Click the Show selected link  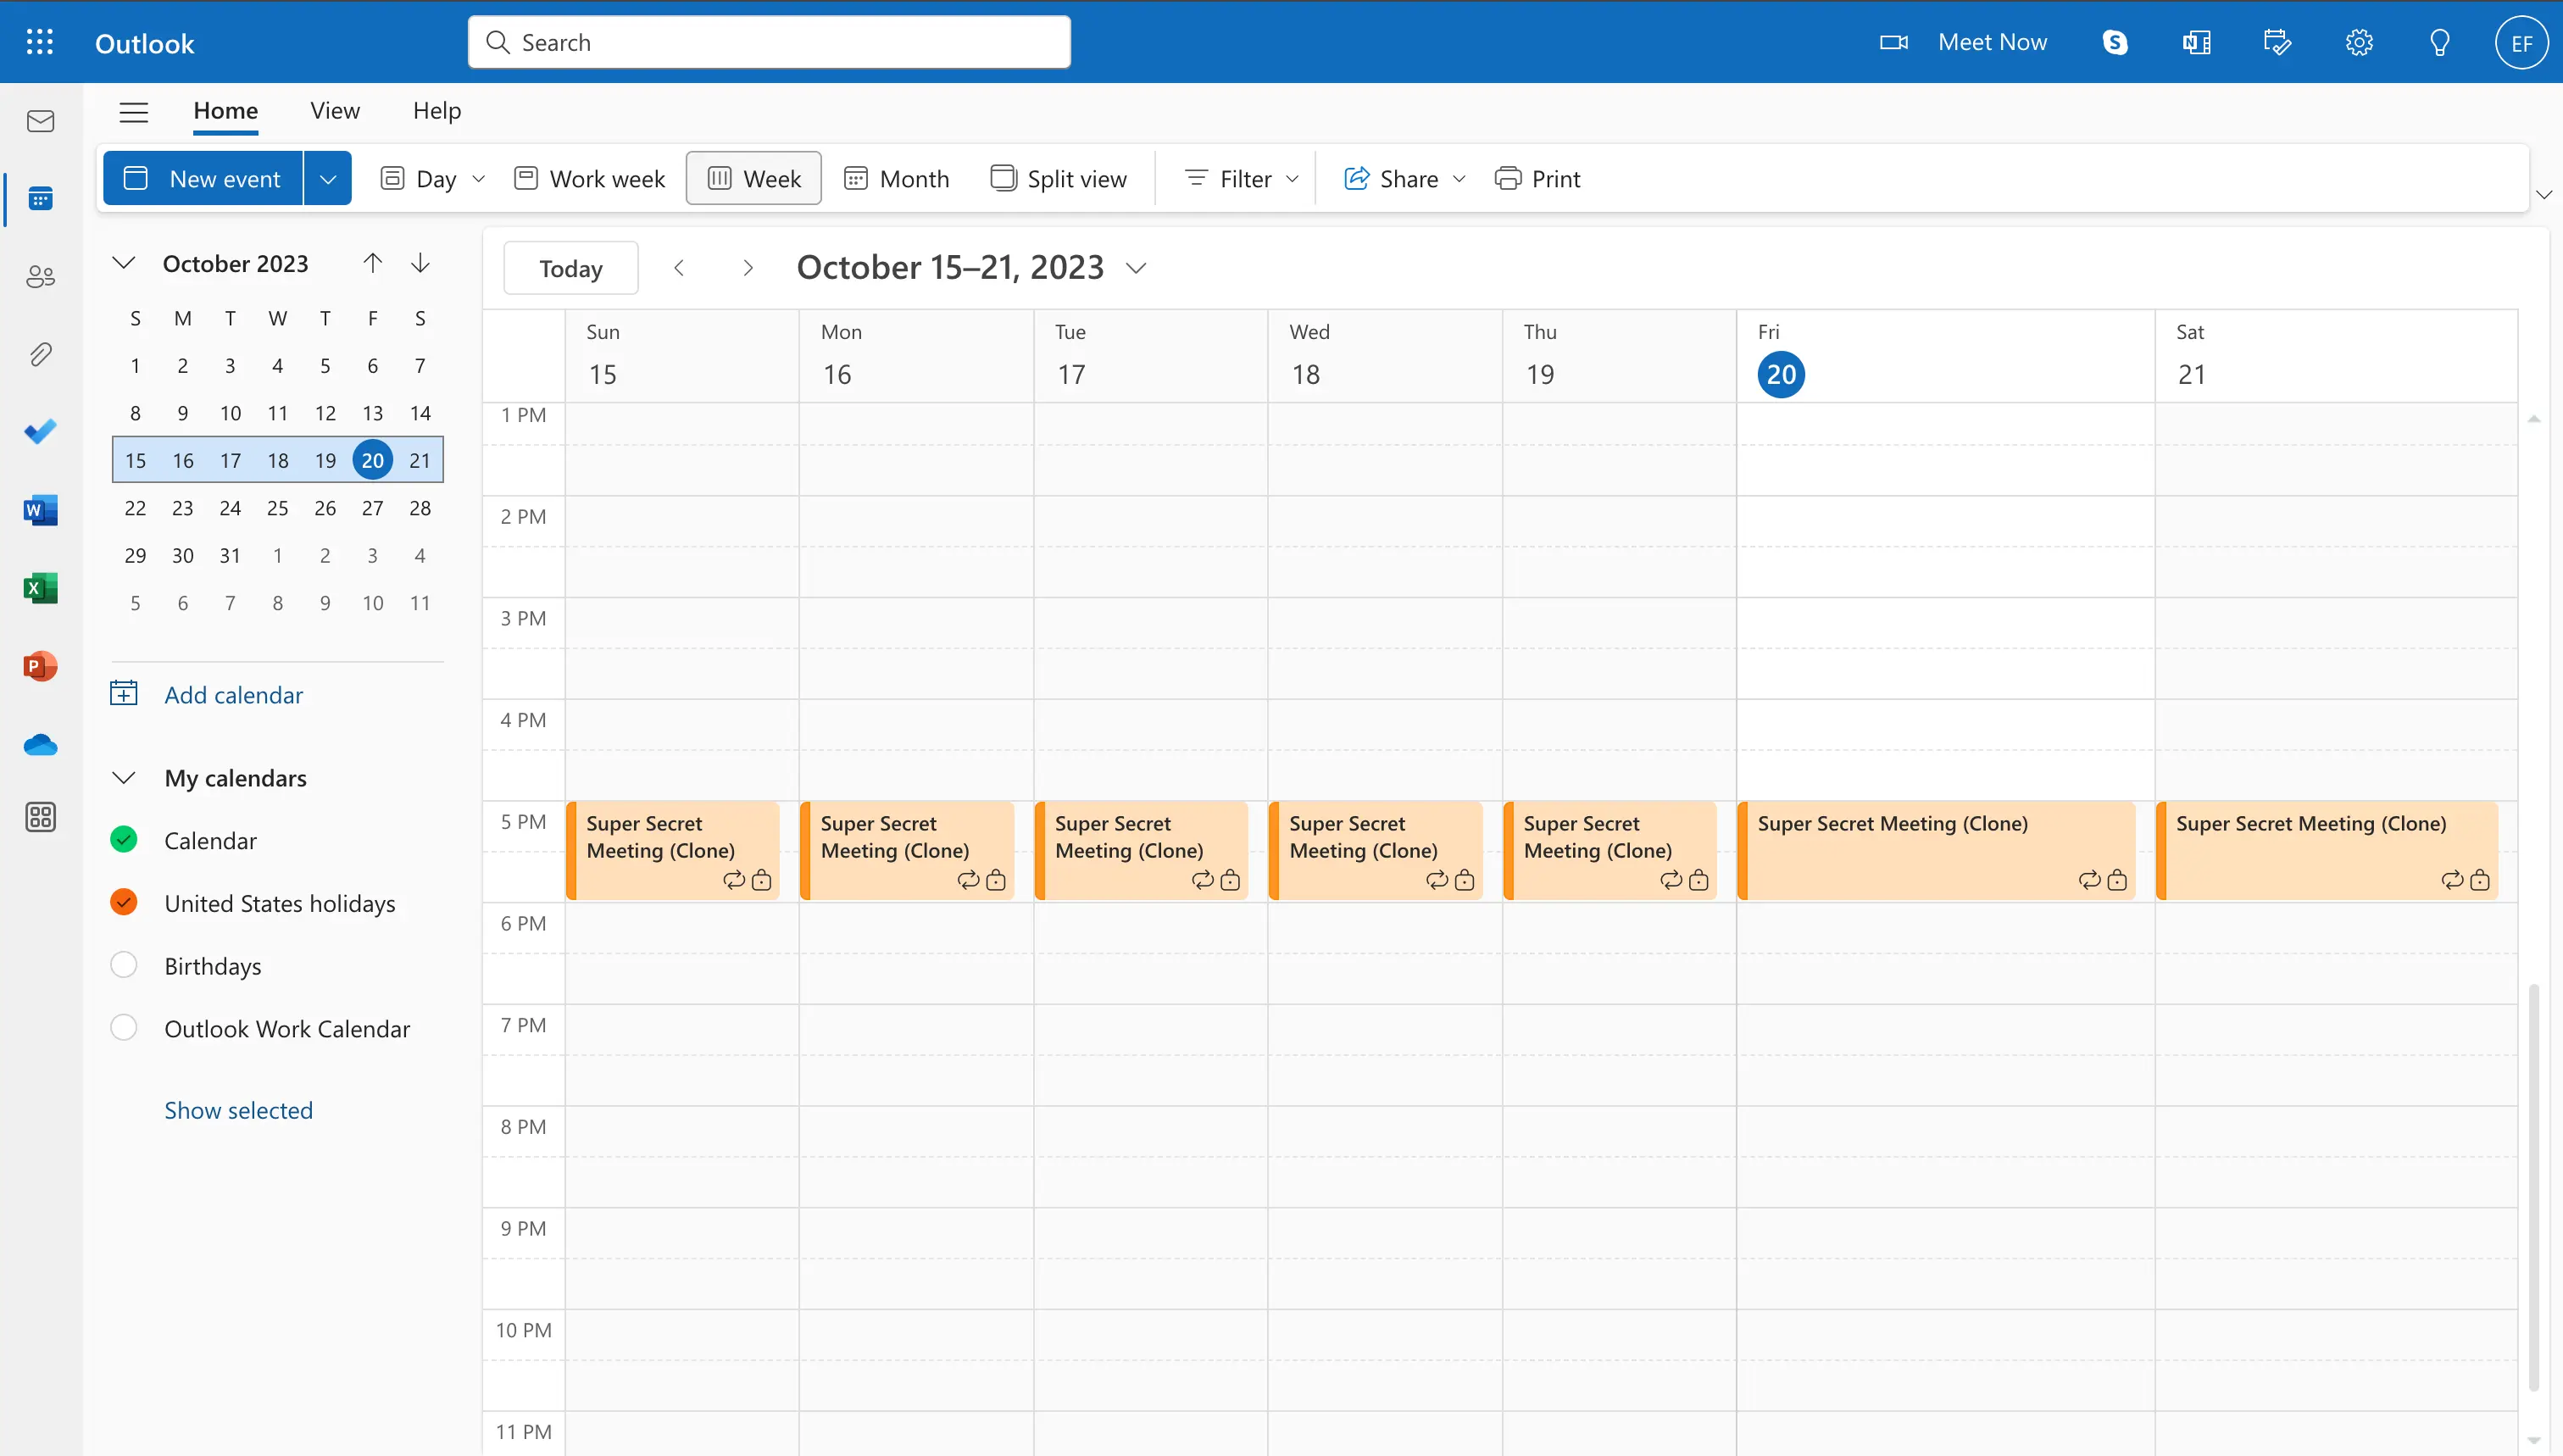pyautogui.click(x=237, y=1109)
